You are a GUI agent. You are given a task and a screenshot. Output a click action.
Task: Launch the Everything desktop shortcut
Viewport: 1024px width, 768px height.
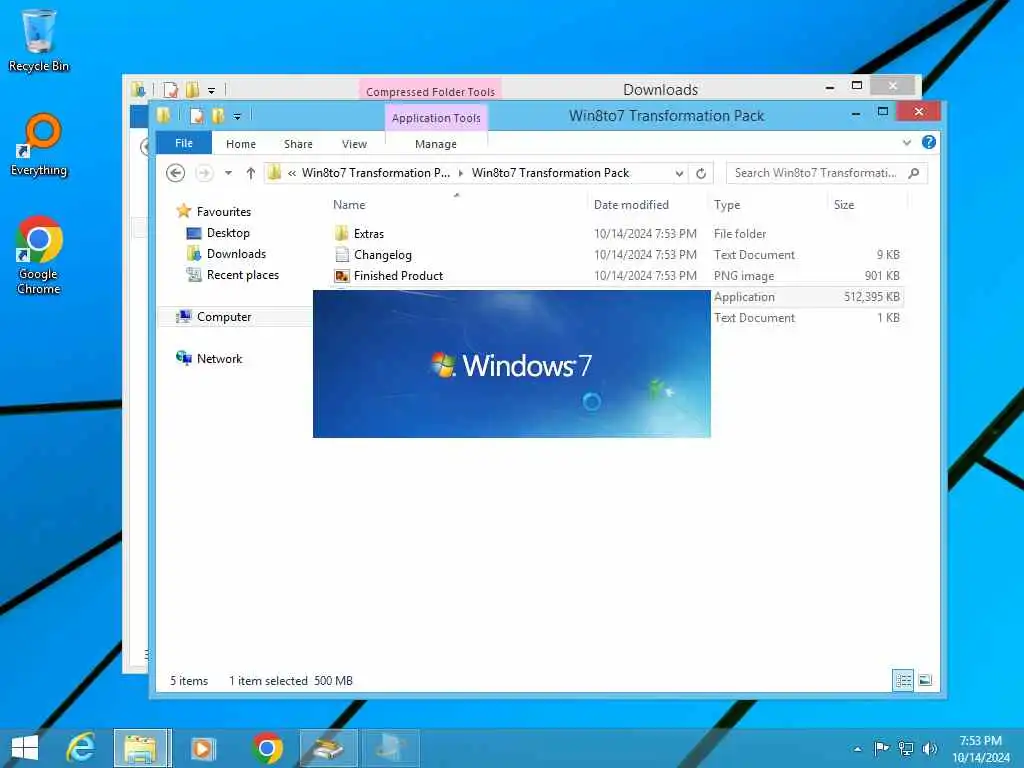(x=39, y=145)
